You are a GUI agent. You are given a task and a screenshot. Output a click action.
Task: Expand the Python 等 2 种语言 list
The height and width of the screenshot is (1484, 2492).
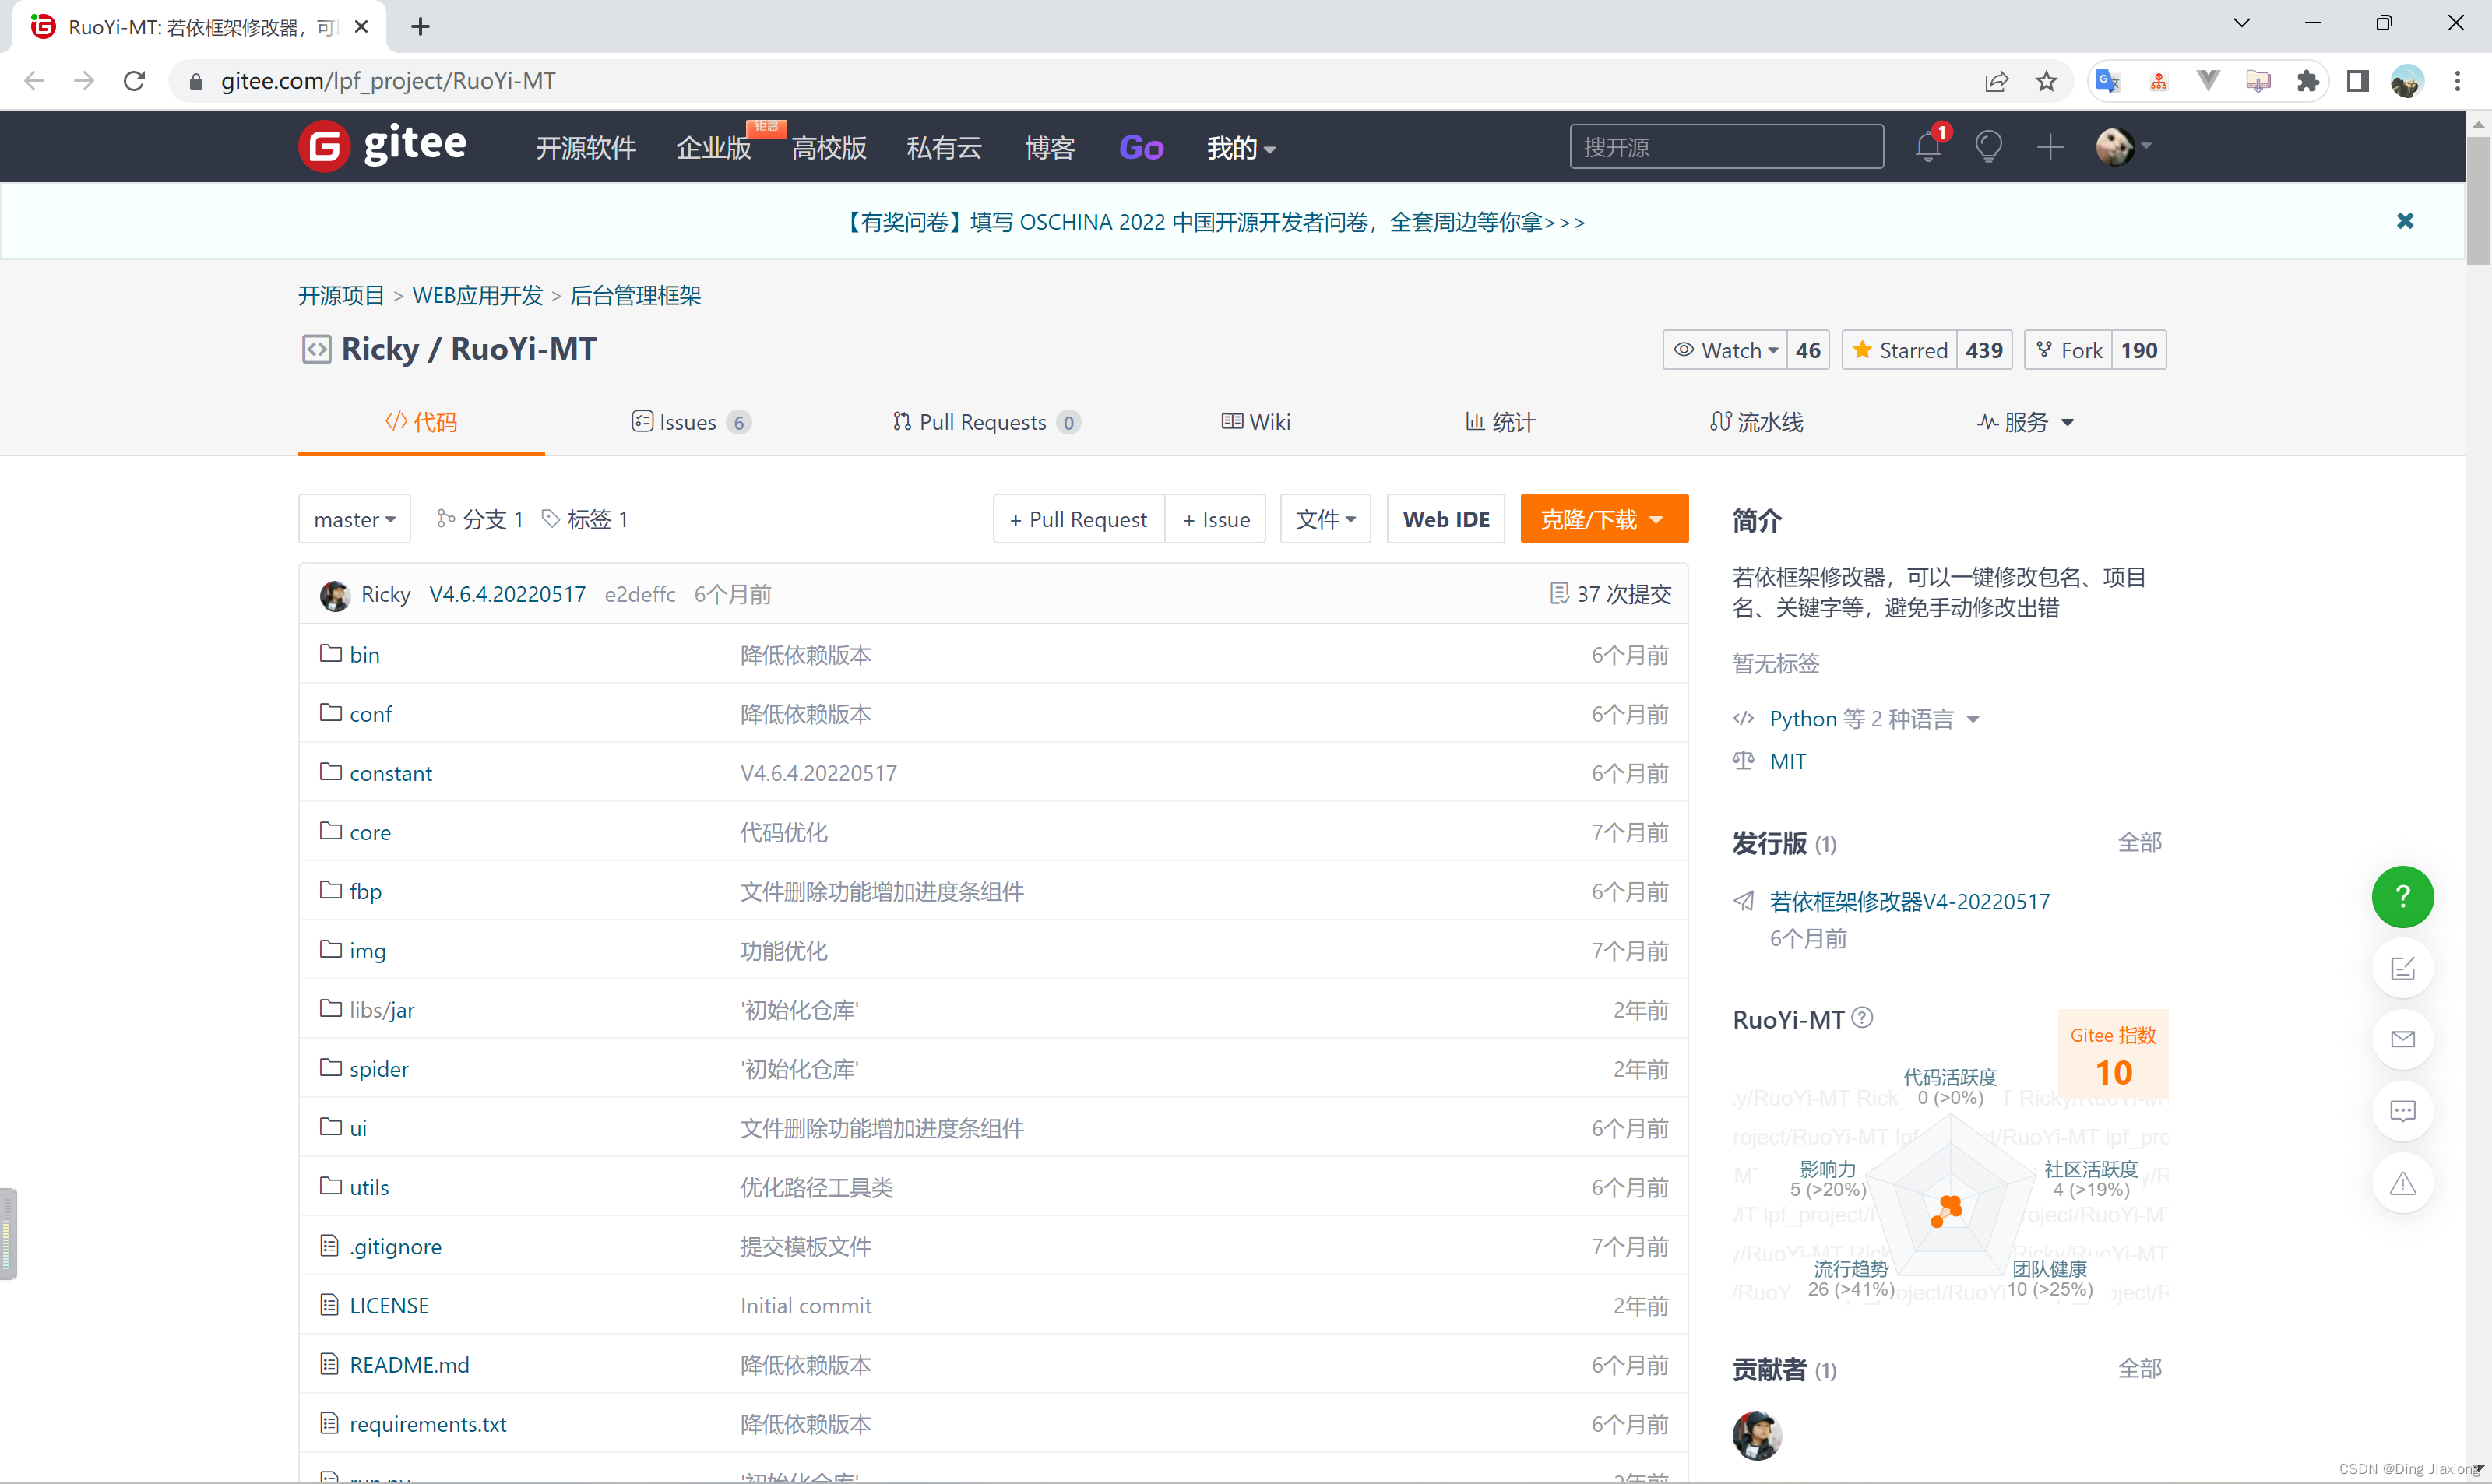pyautogui.click(x=1874, y=718)
